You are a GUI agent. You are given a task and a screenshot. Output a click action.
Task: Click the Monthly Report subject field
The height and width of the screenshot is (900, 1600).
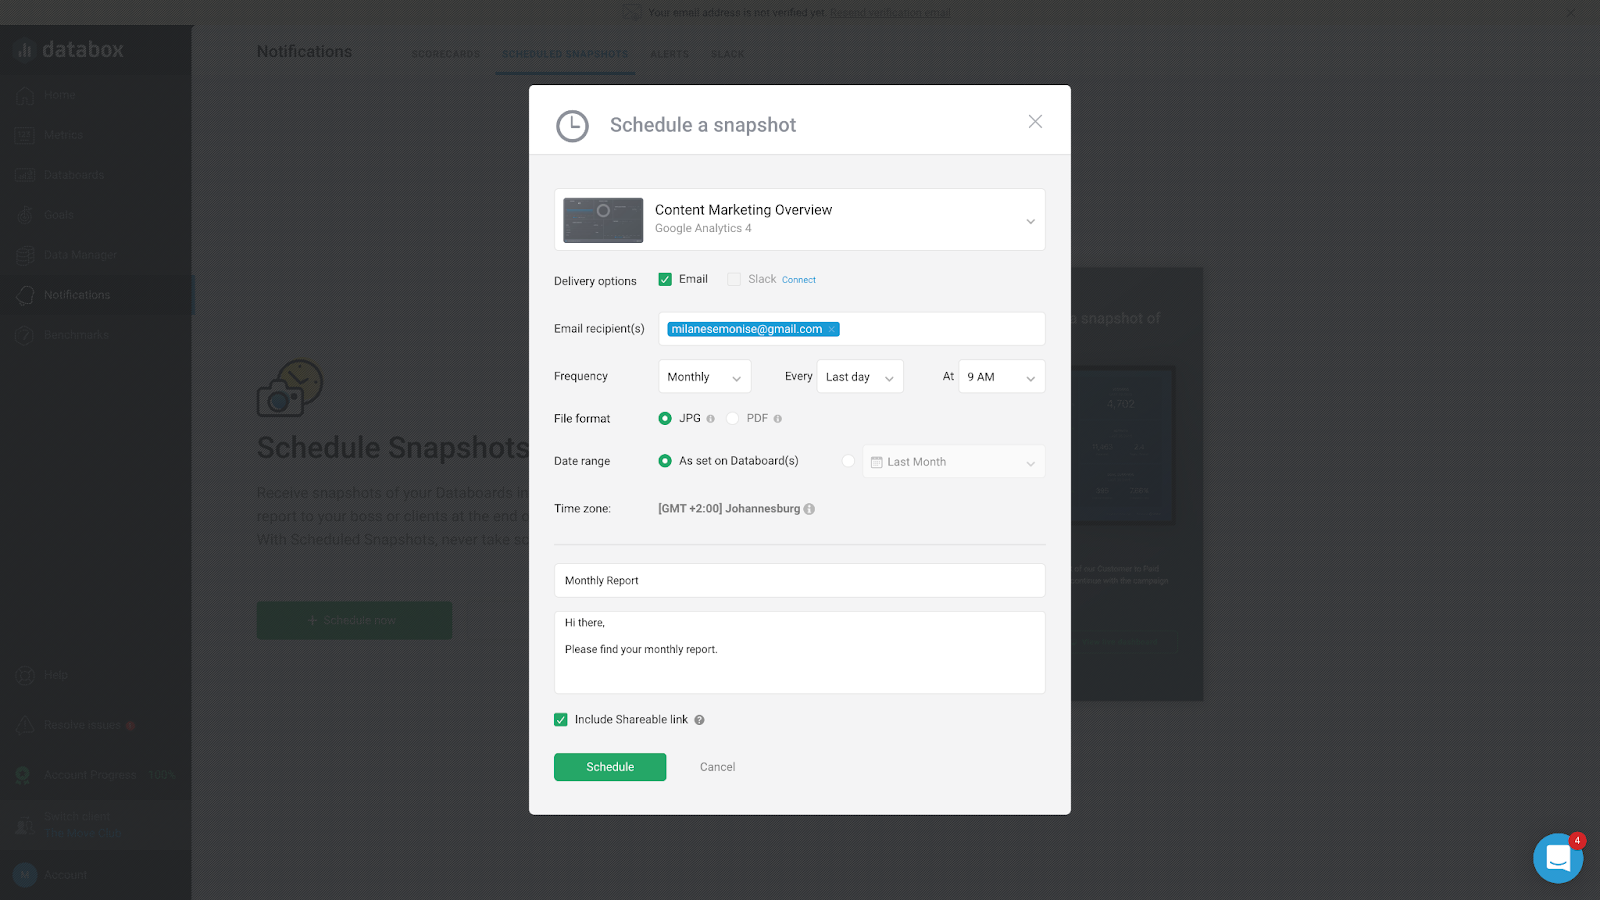pos(800,580)
